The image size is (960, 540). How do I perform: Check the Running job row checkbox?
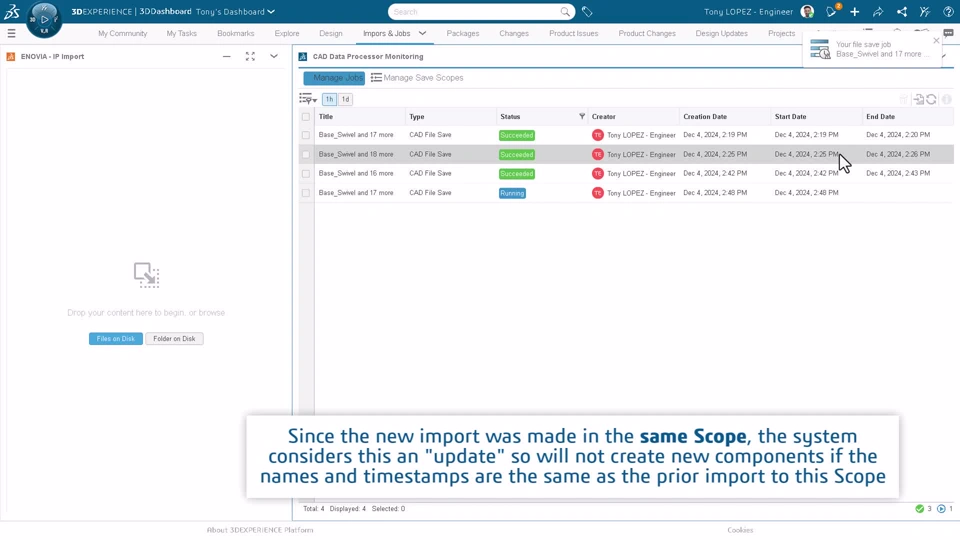(306, 193)
